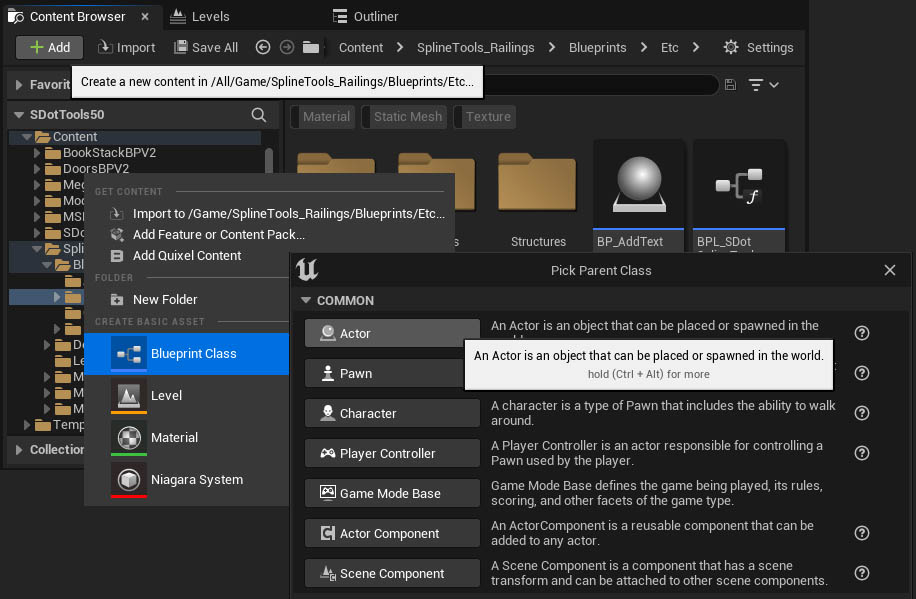This screenshot has width=916, height=599.
Task: Save all assets with Save All
Action: [206, 47]
